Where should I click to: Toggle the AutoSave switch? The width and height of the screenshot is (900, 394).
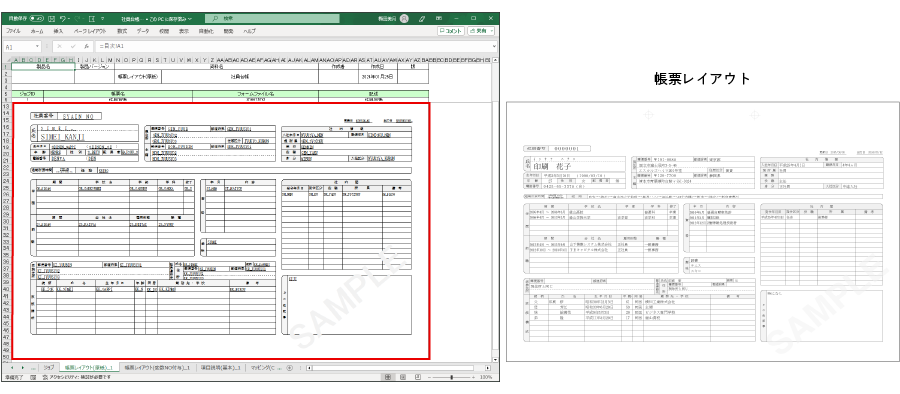pos(36,18)
